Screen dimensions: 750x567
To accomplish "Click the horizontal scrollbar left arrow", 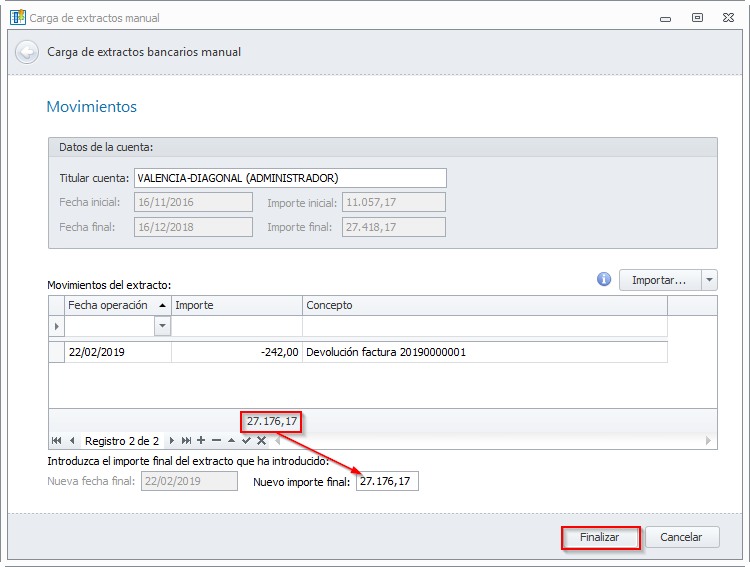I will click(x=277, y=441).
